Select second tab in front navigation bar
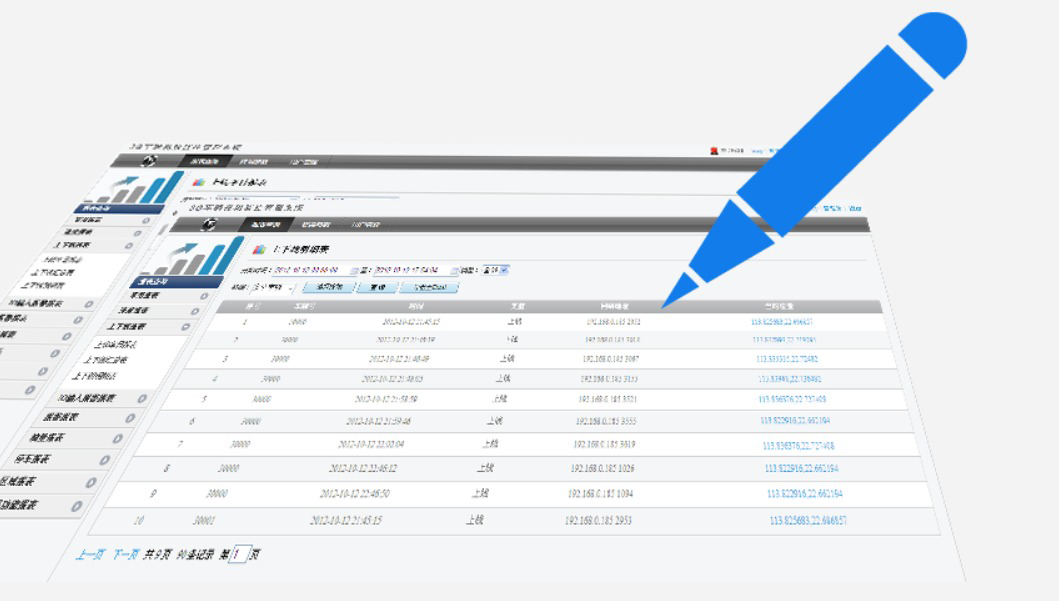This screenshot has height=601, width=1059. [x=316, y=225]
